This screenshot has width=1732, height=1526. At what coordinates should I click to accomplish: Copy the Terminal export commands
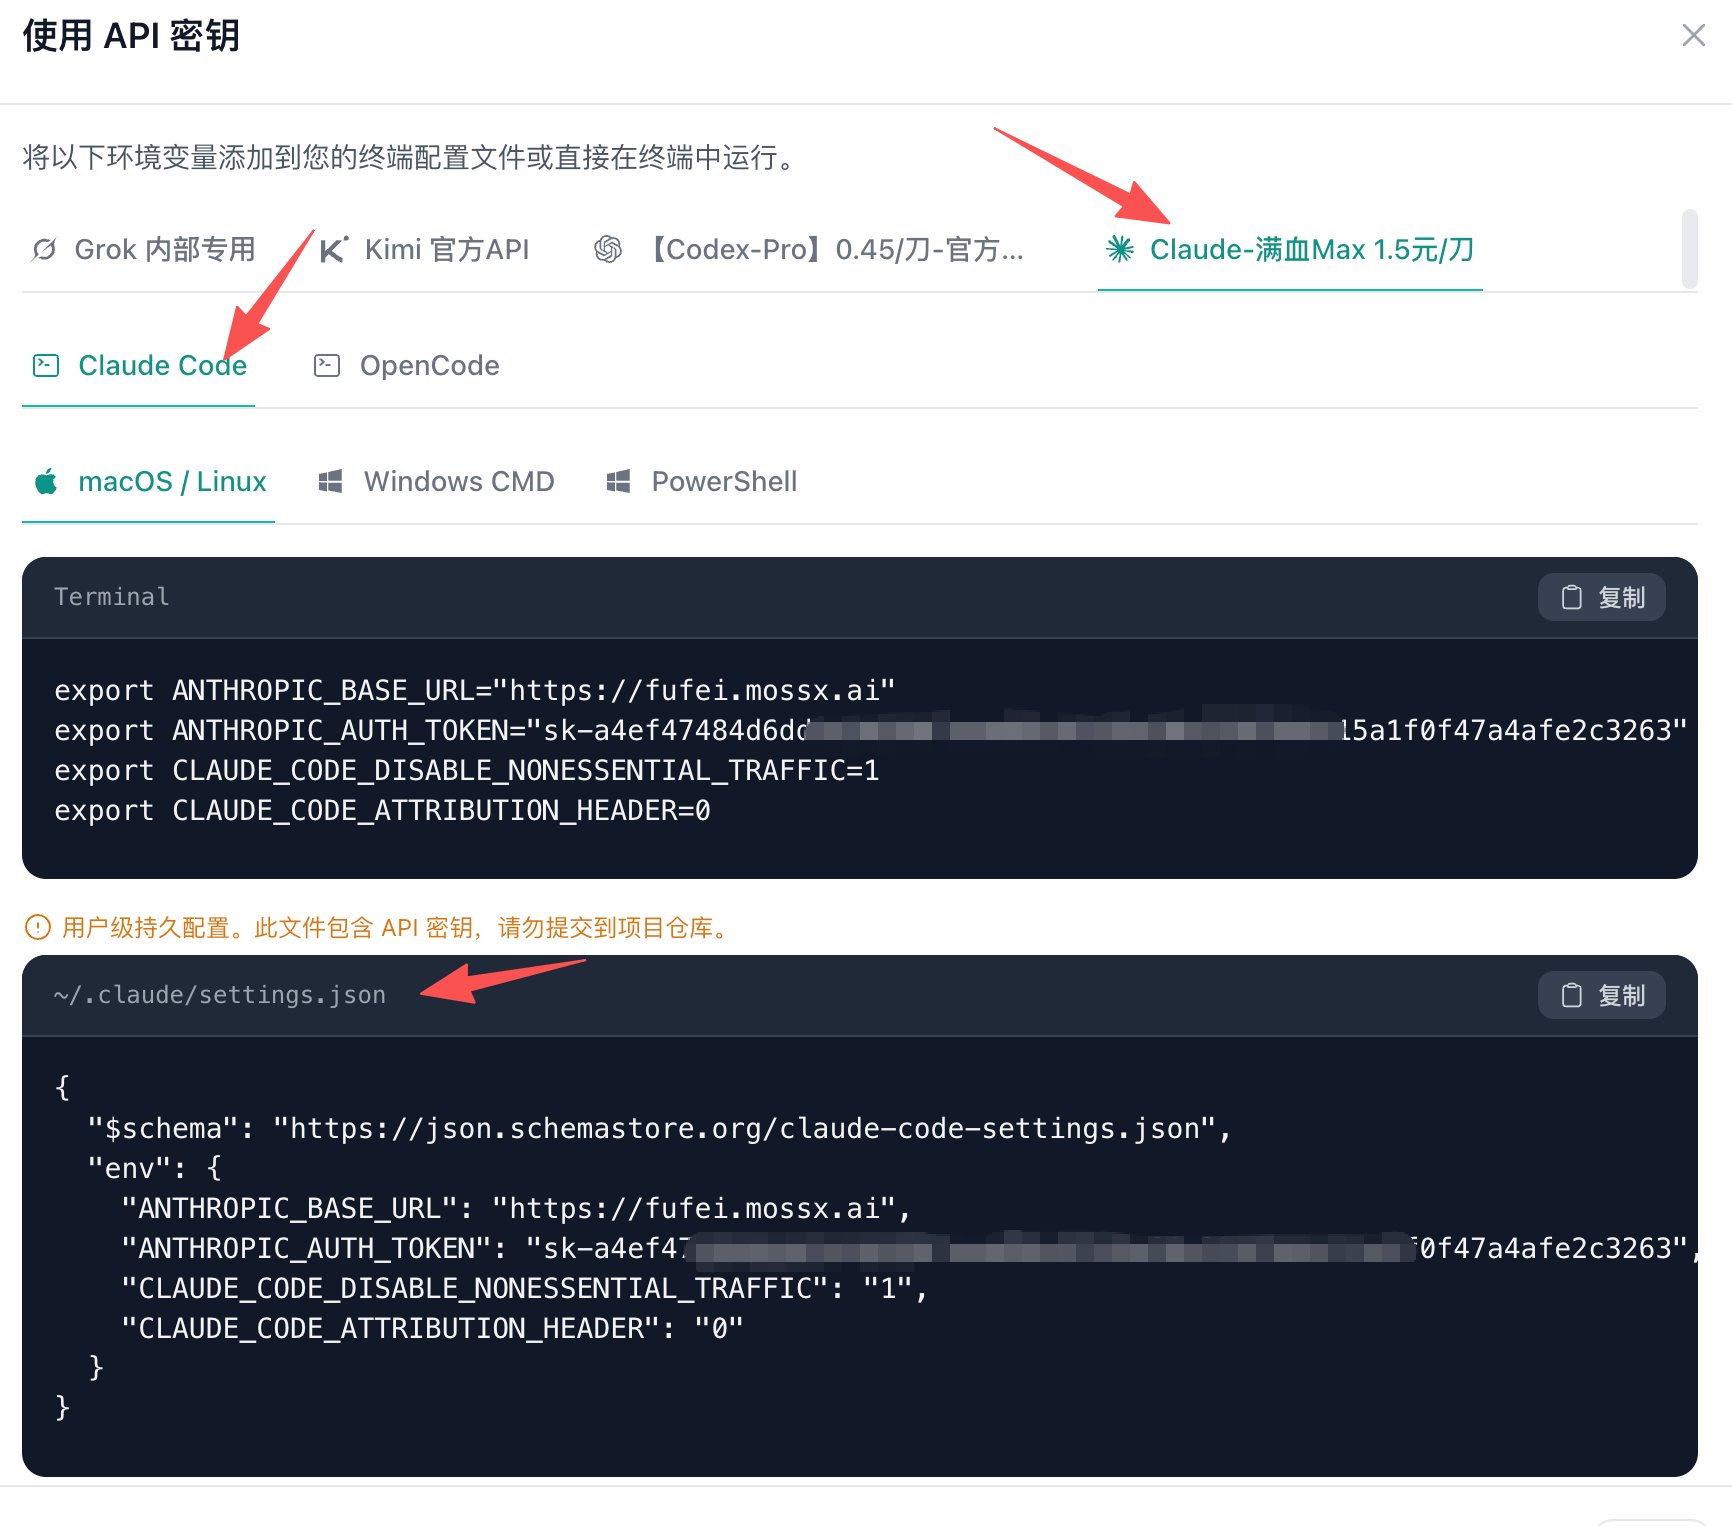1602,597
